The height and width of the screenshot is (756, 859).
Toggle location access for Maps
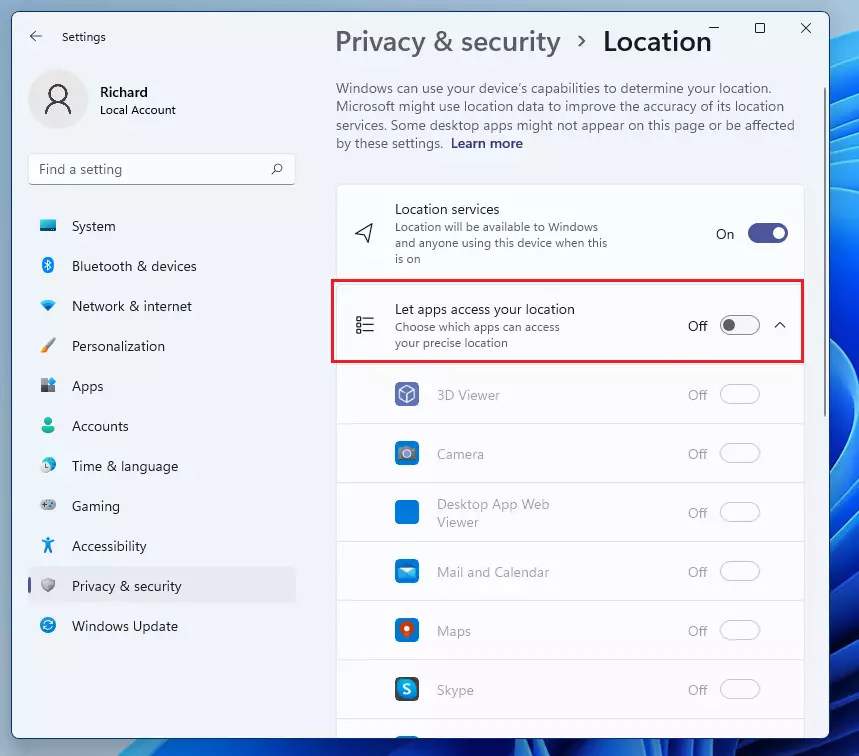point(740,631)
